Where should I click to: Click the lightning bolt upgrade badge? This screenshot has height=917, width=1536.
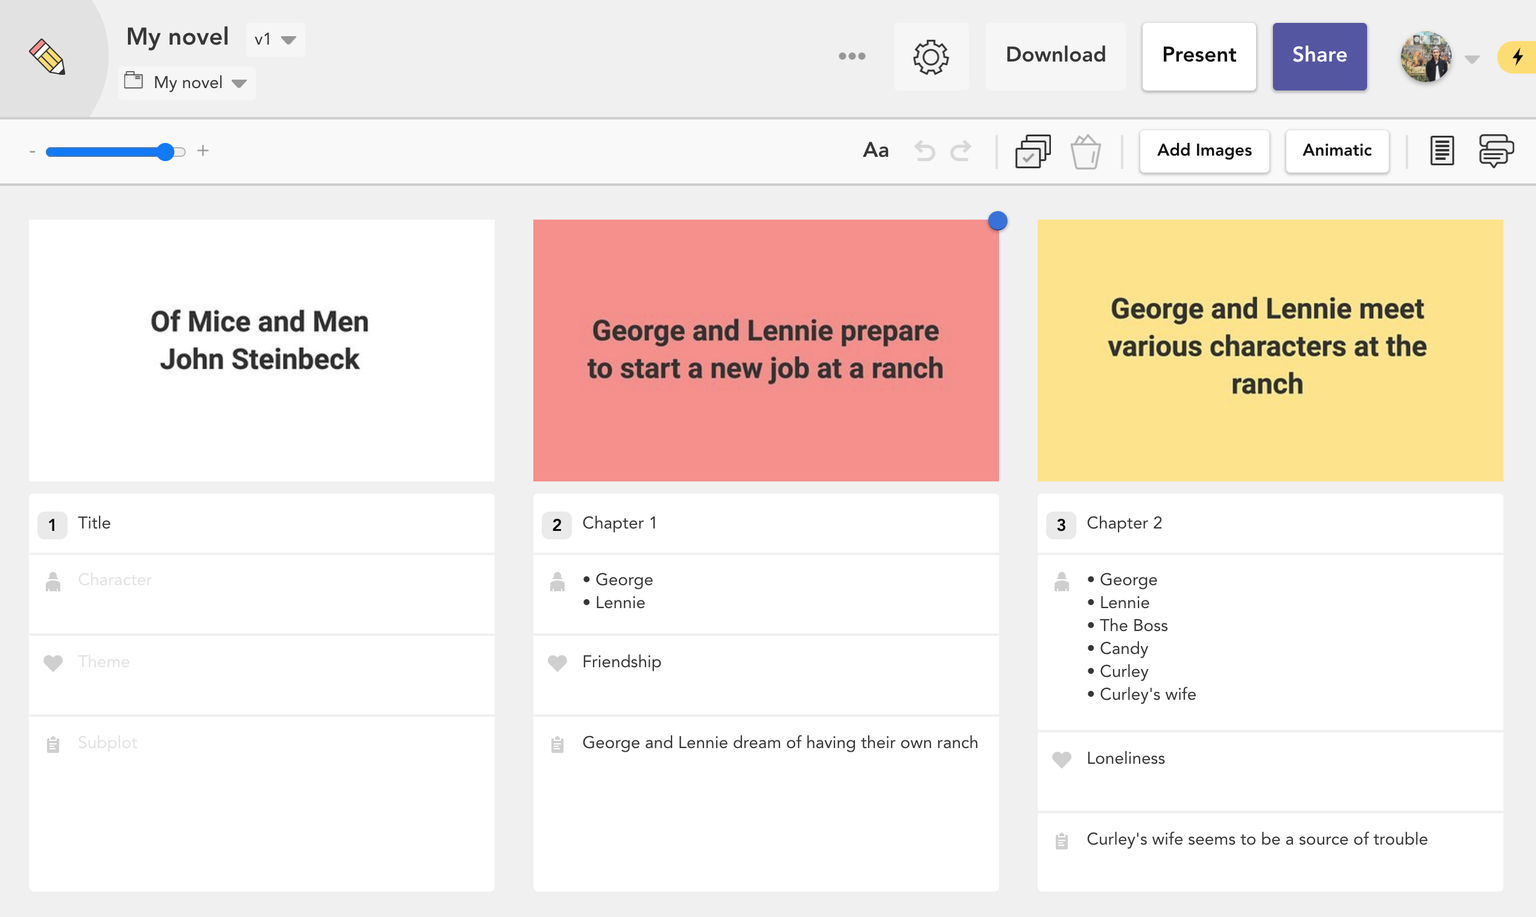point(1516,57)
